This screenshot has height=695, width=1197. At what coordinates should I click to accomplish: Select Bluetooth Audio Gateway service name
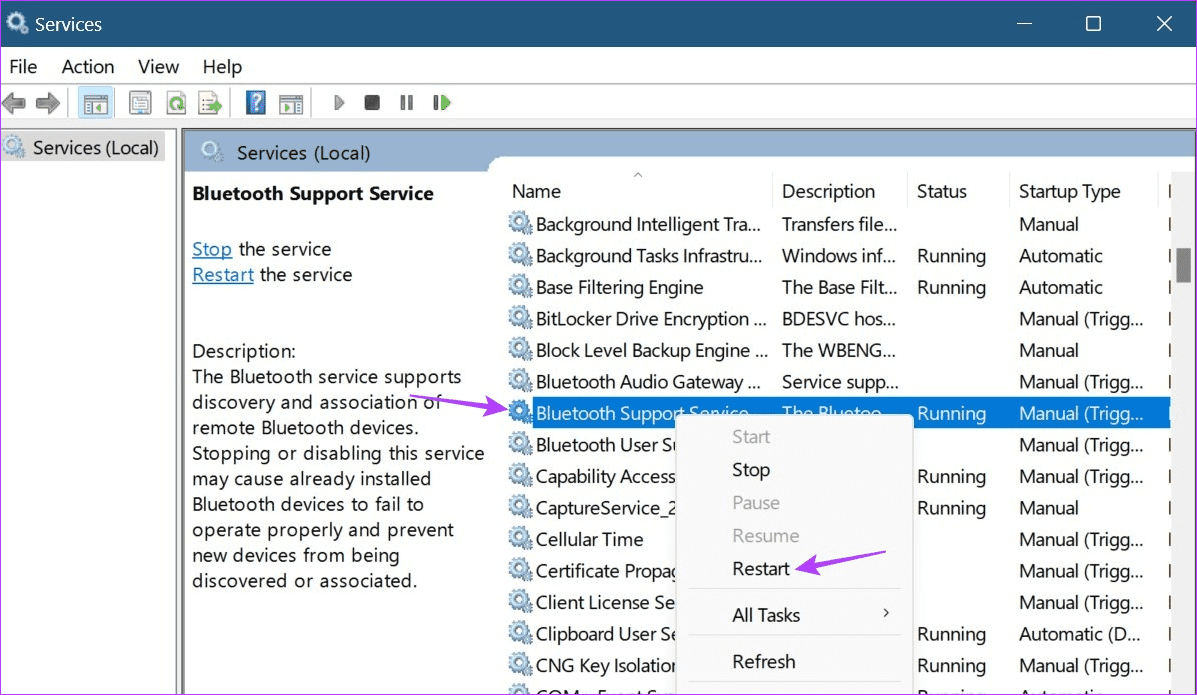[648, 382]
